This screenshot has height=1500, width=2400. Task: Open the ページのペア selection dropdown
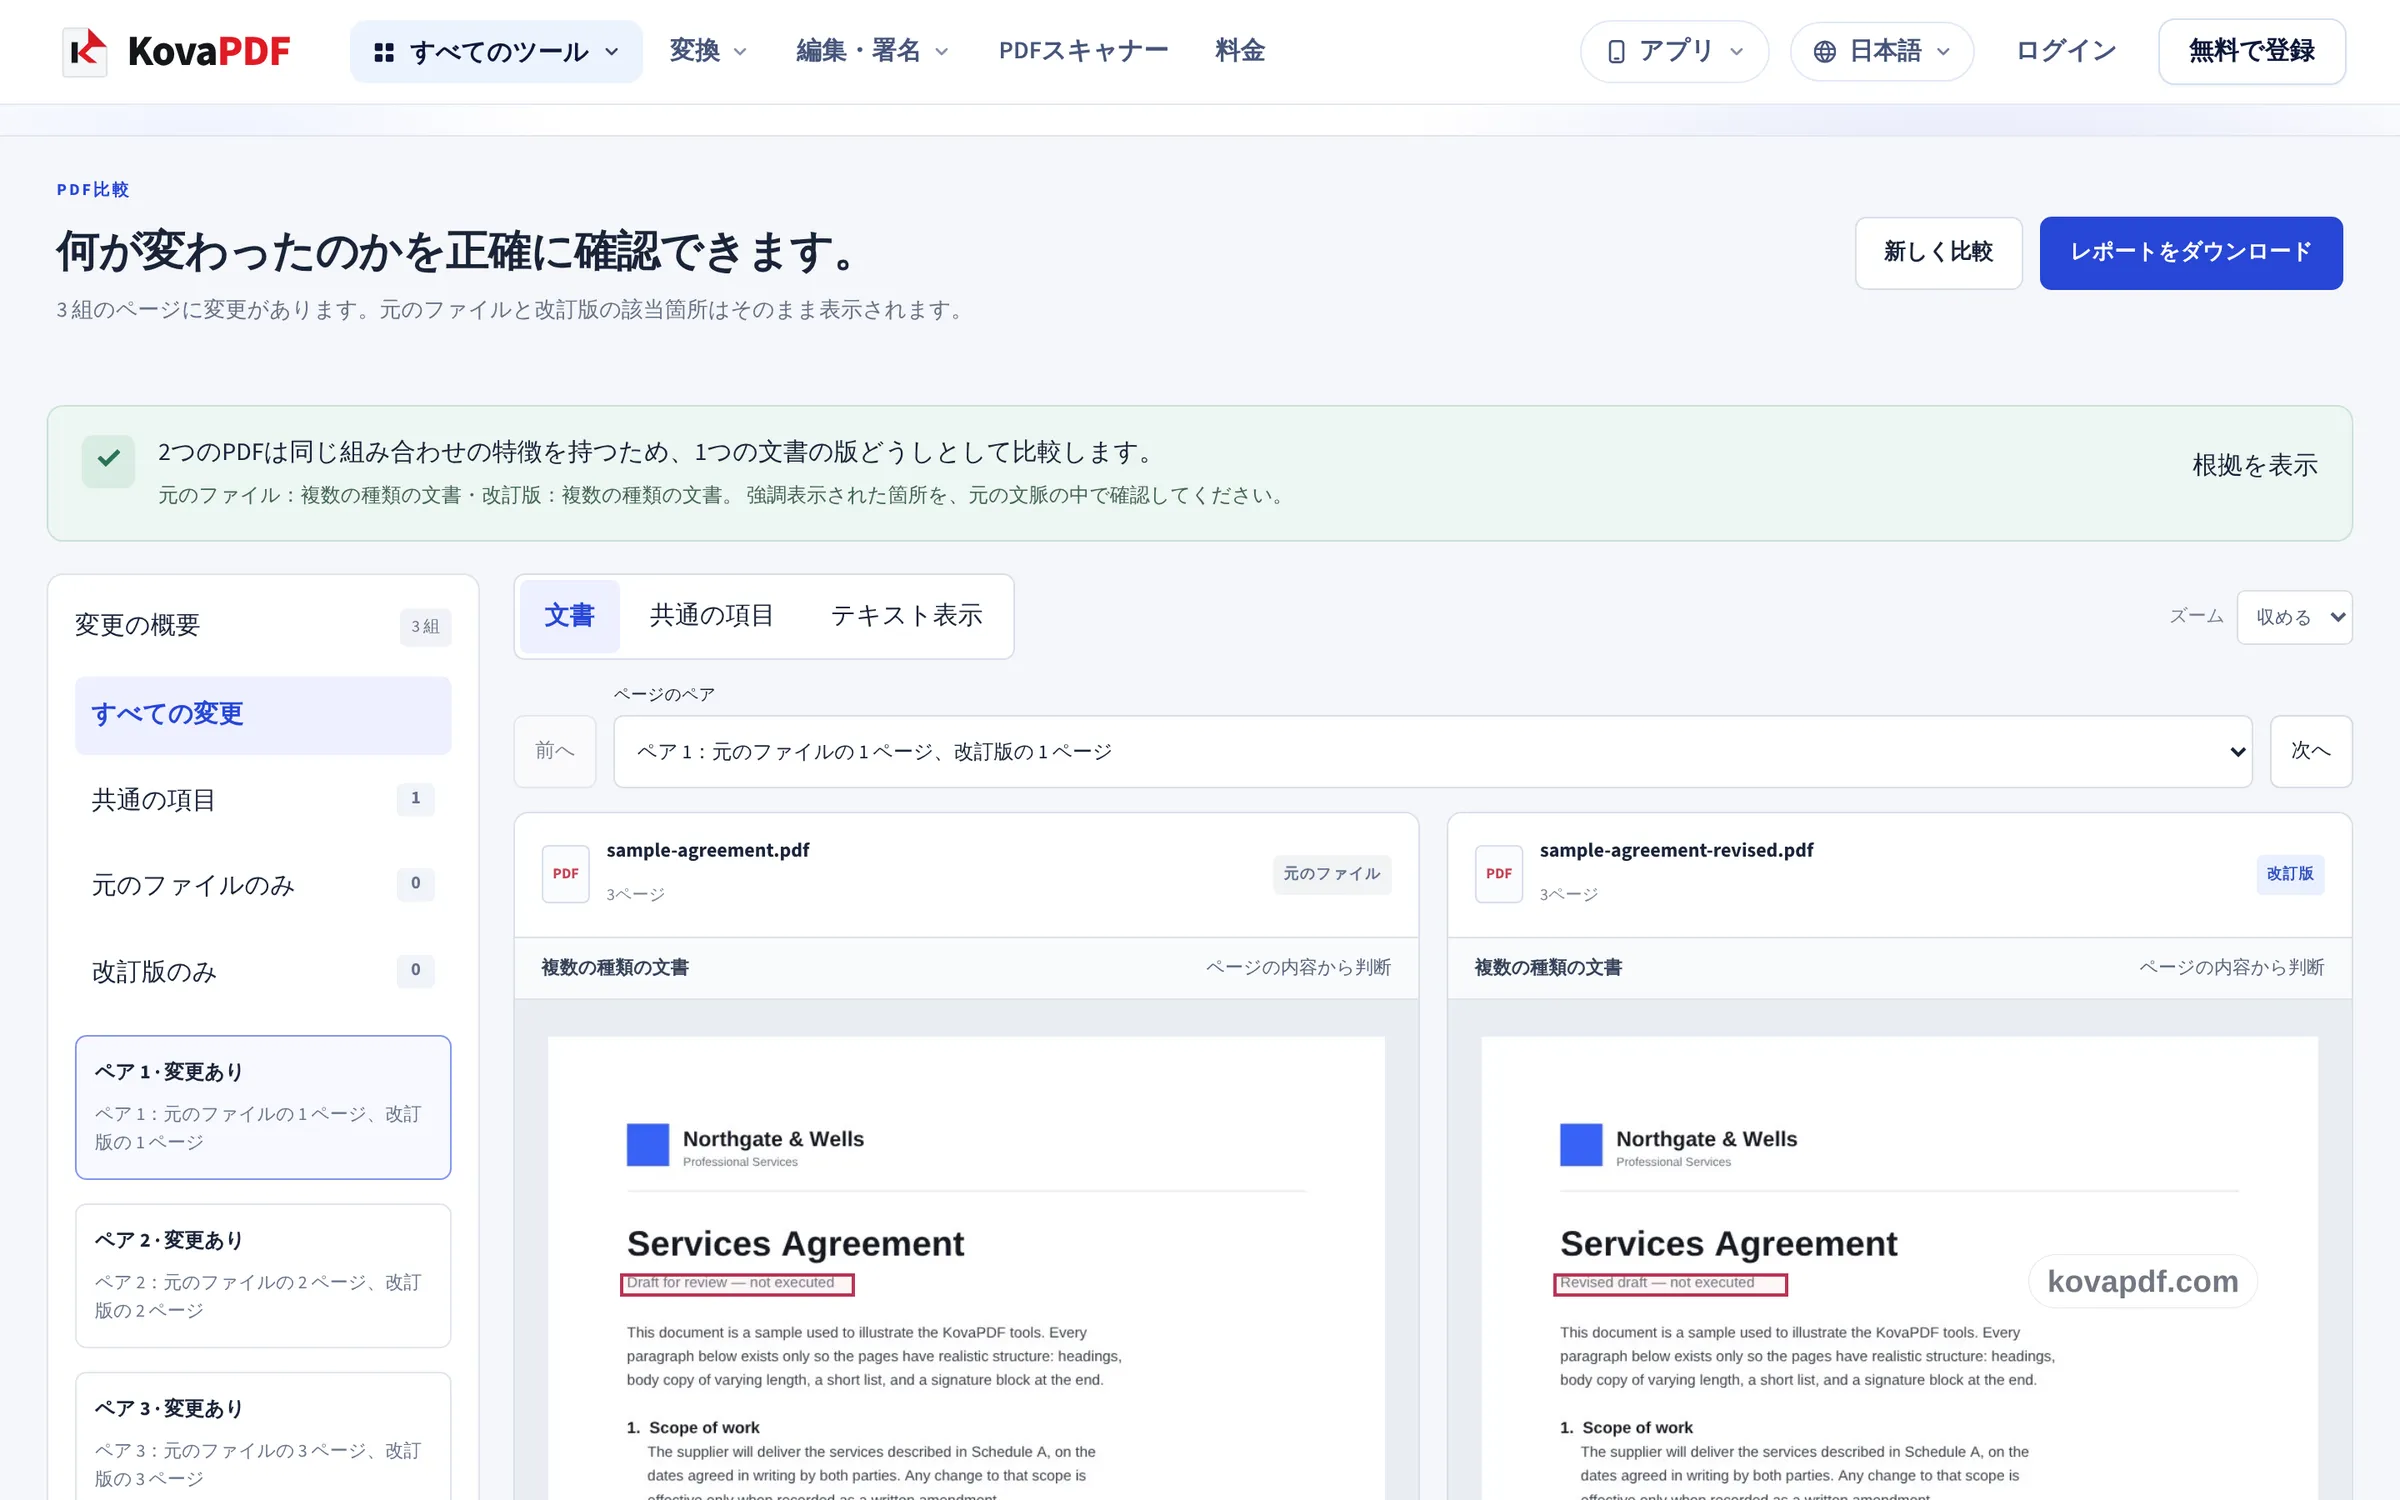click(1432, 751)
